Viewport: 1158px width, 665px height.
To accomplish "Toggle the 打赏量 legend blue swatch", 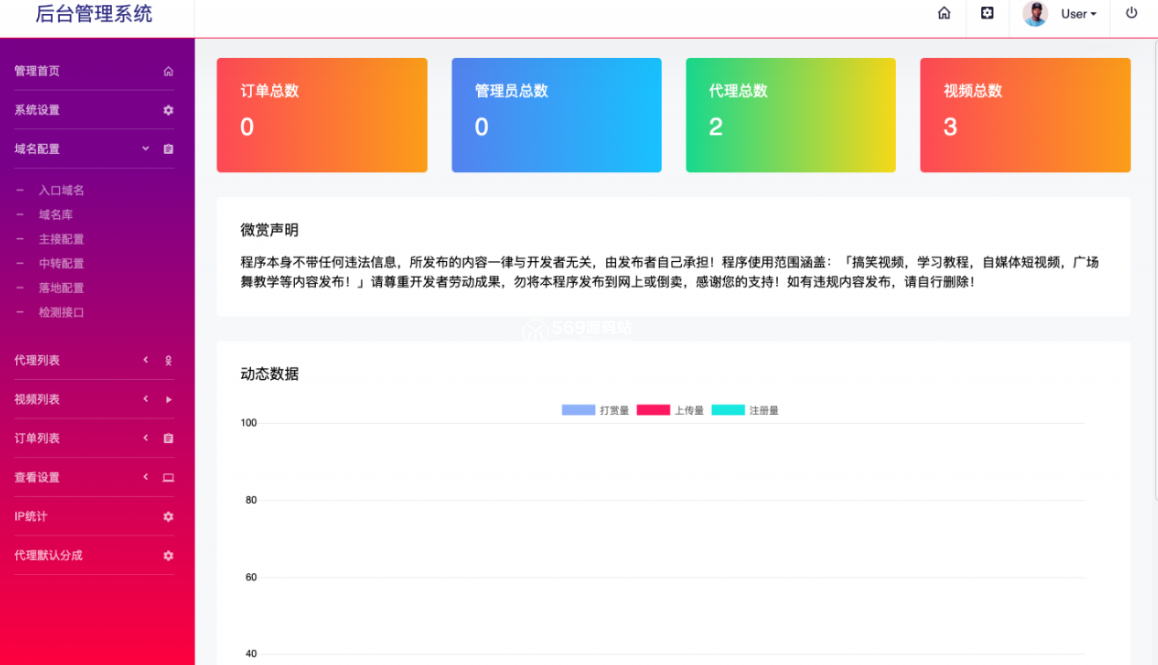I will (x=578, y=410).
